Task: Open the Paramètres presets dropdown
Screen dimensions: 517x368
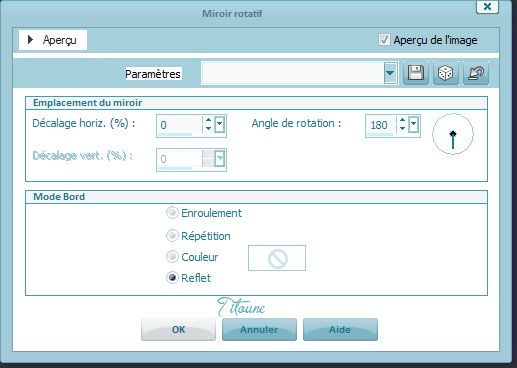Action: pos(390,73)
